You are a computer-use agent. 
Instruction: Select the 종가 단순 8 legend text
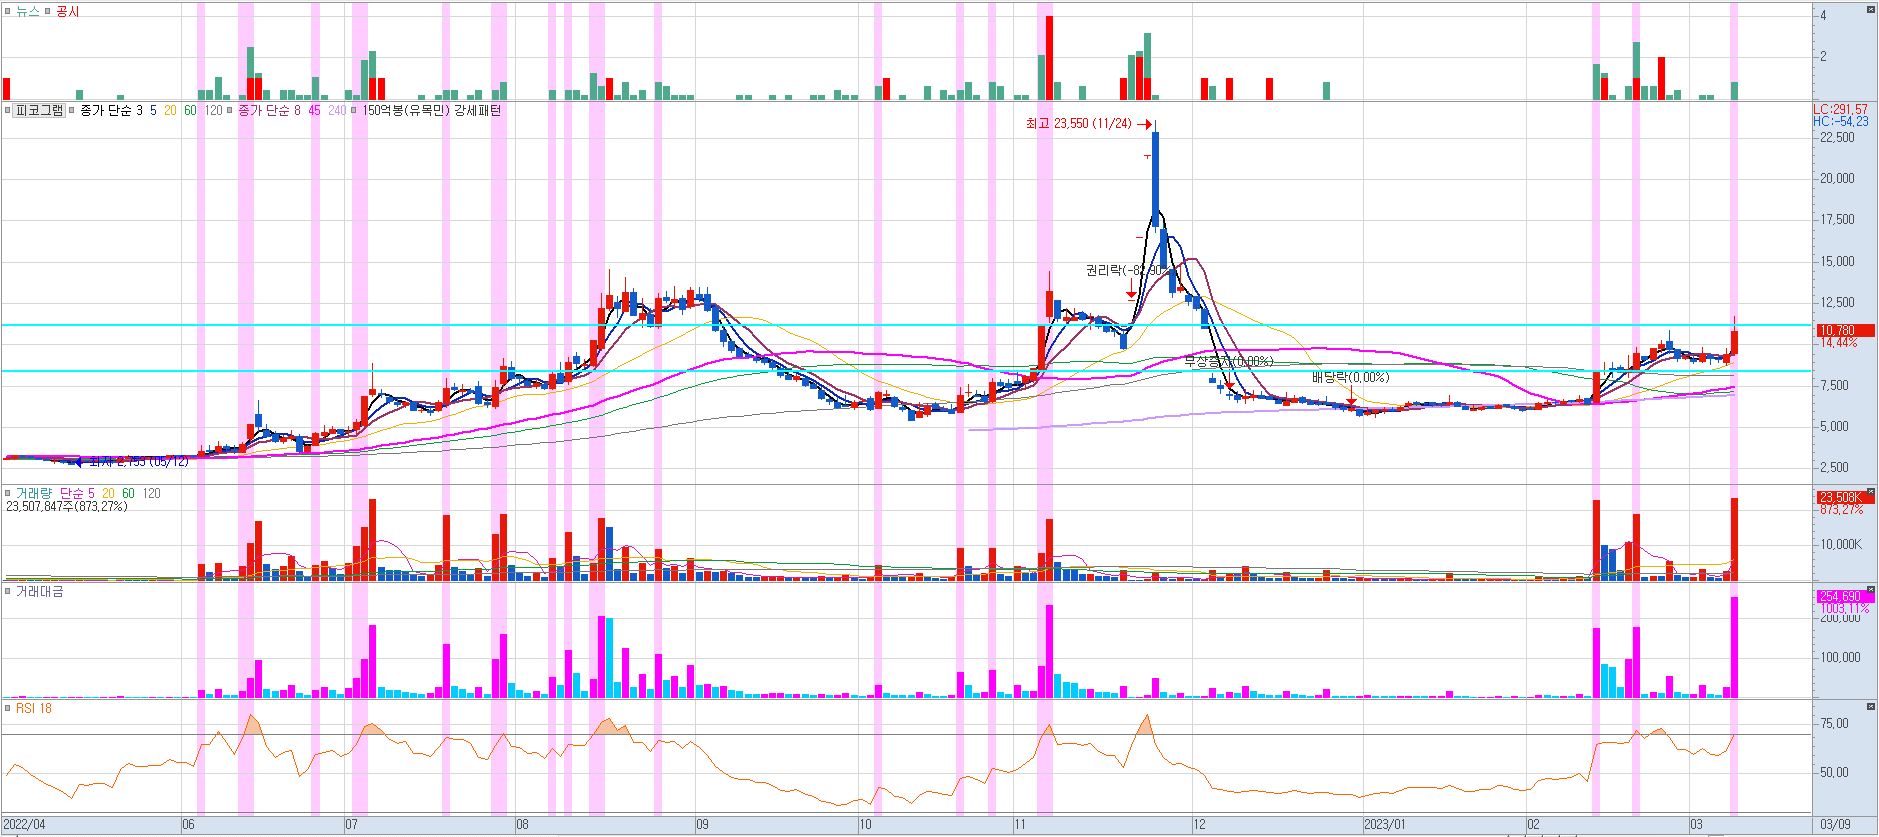[x=269, y=110]
